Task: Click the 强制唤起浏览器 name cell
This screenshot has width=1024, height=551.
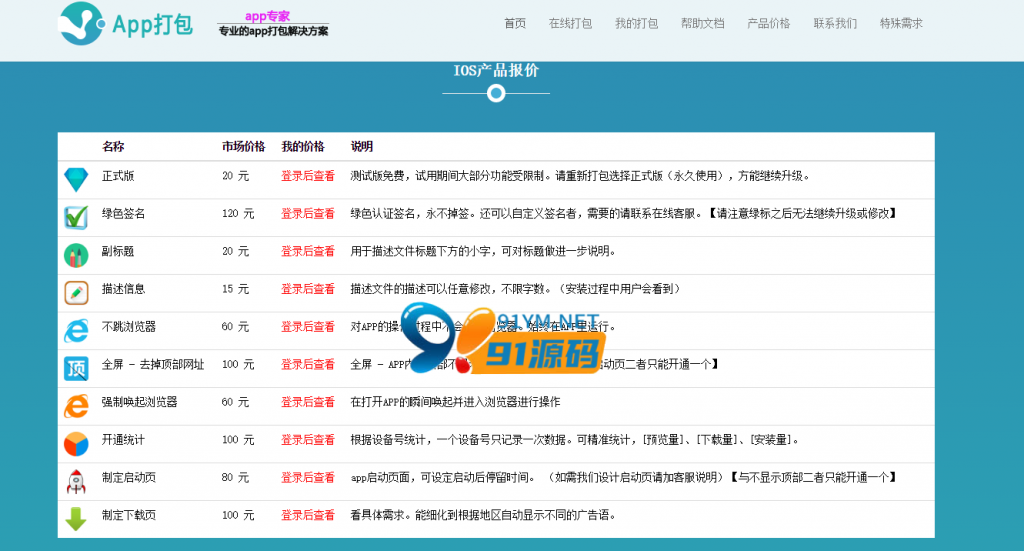Action: tap(139, 402)
